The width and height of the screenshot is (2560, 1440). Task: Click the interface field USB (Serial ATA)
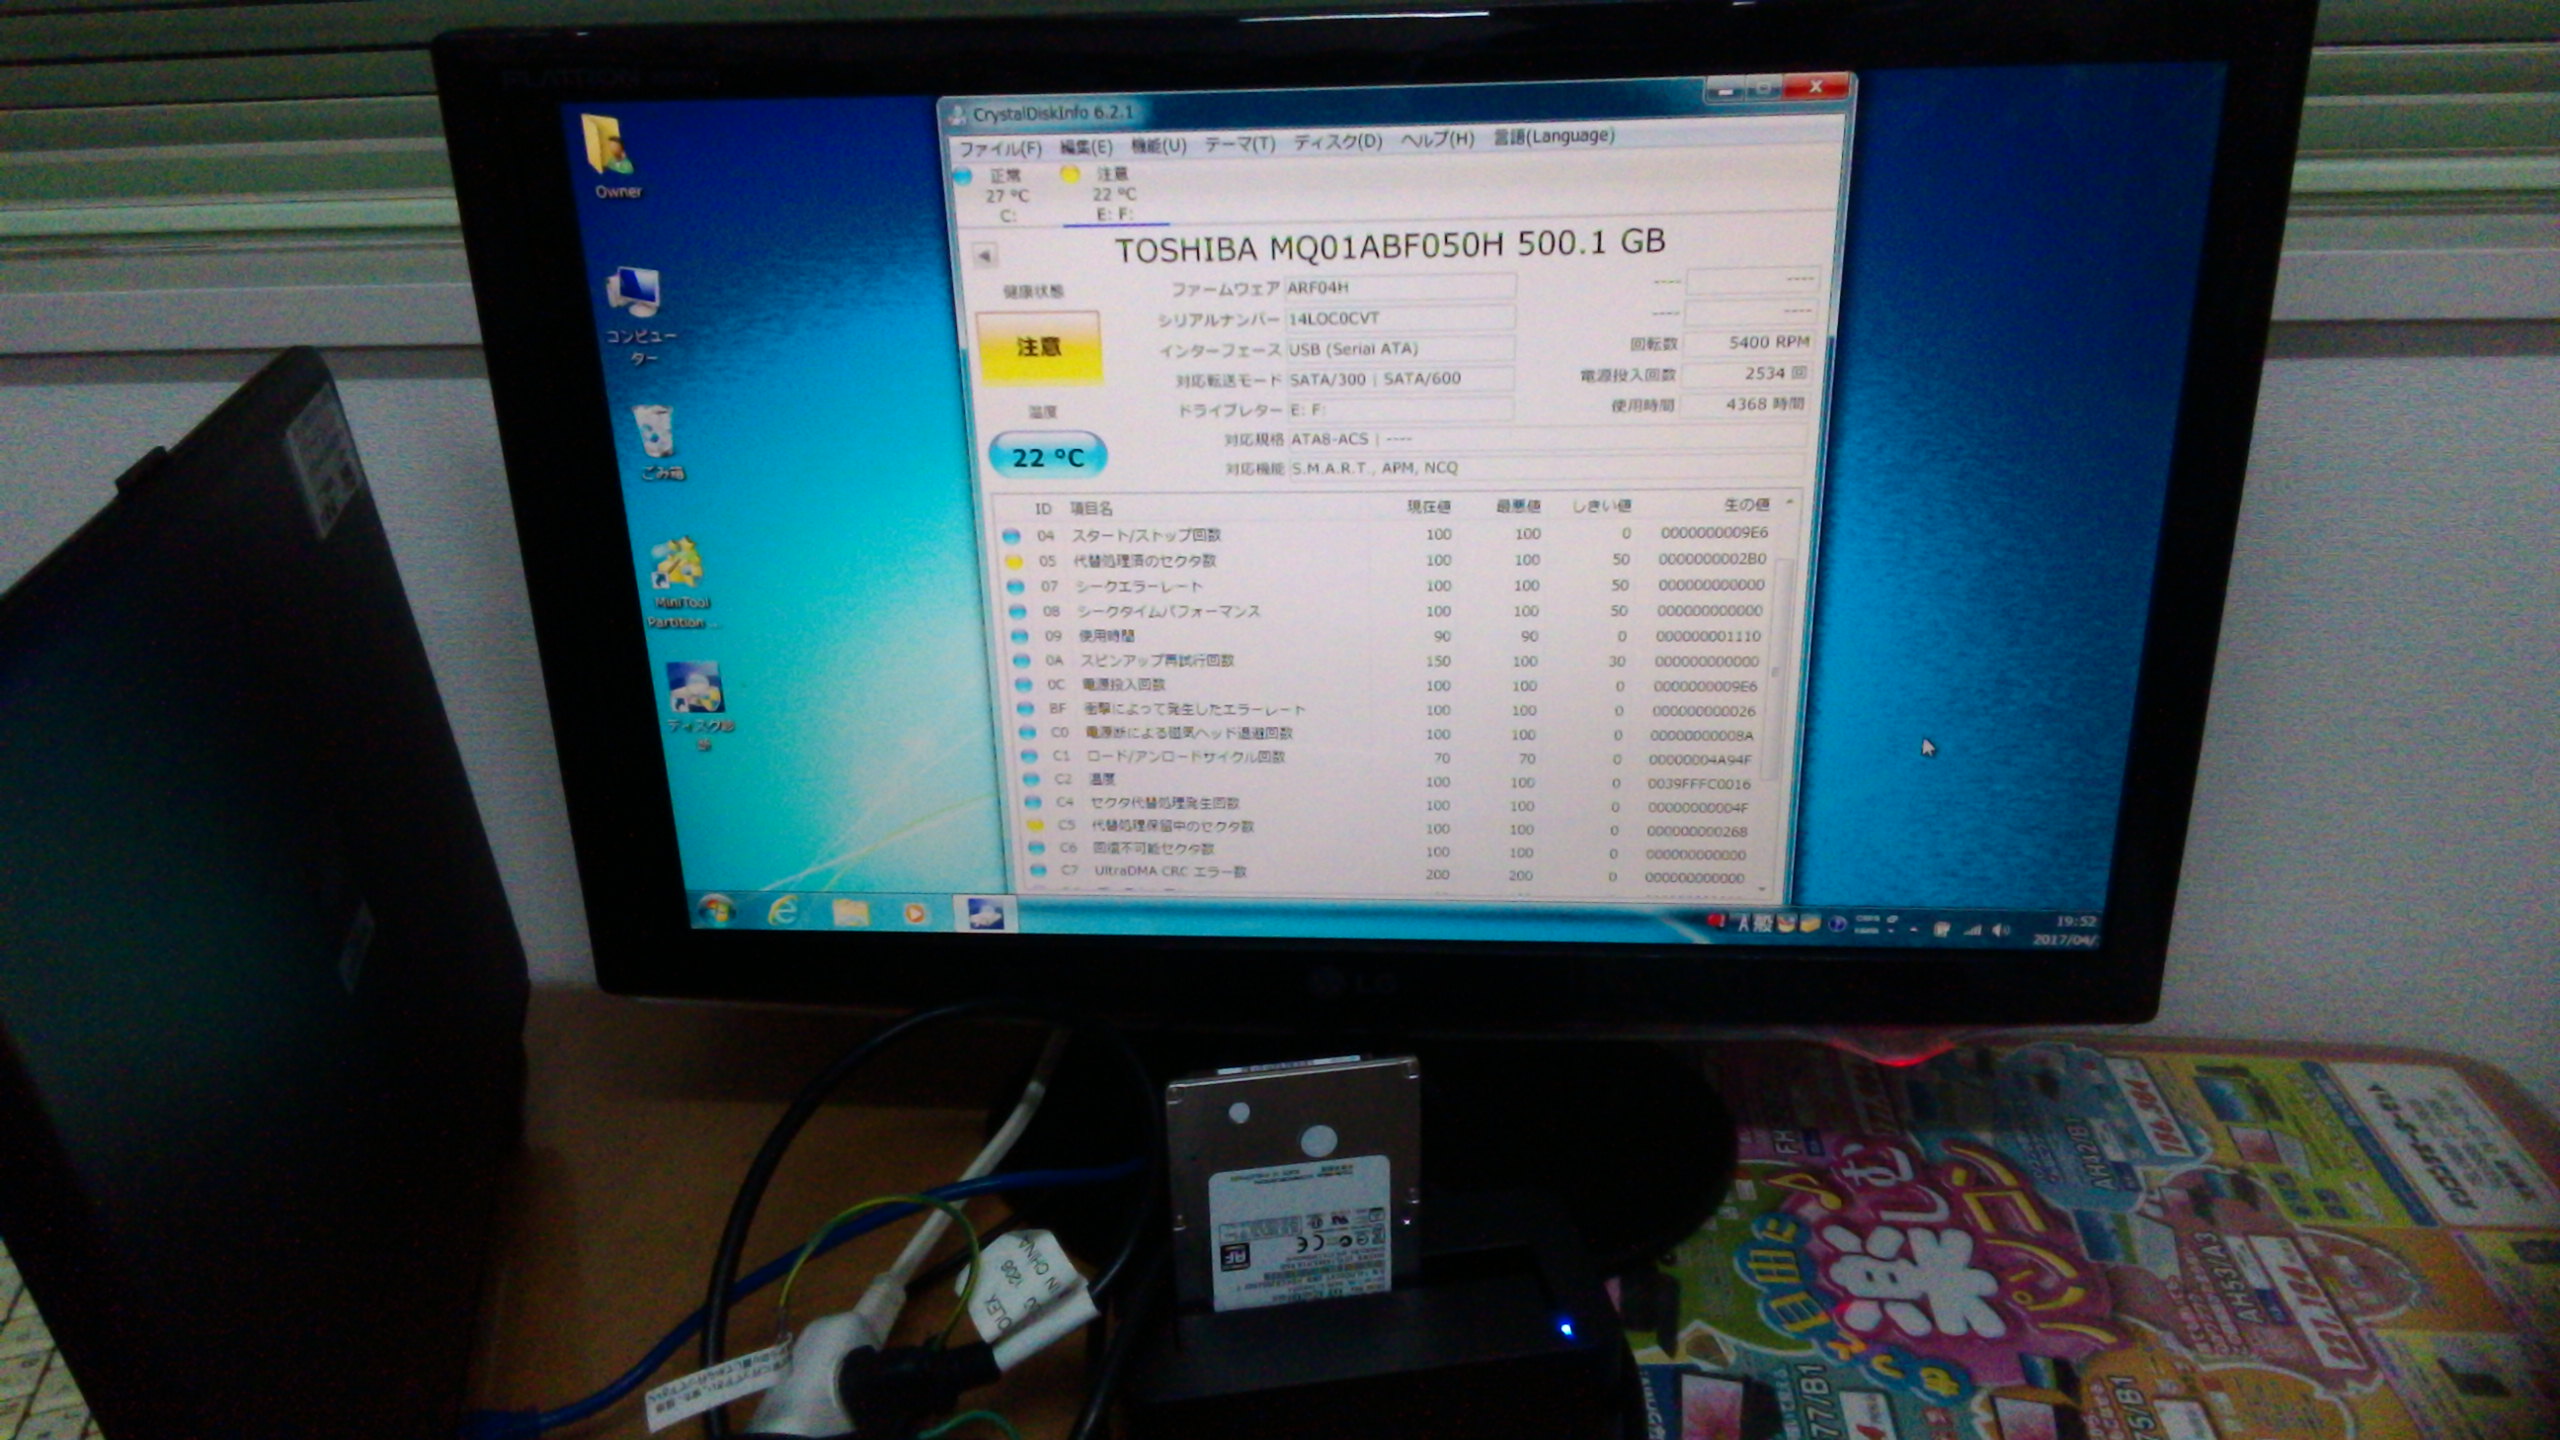[x=1399, y=349]
